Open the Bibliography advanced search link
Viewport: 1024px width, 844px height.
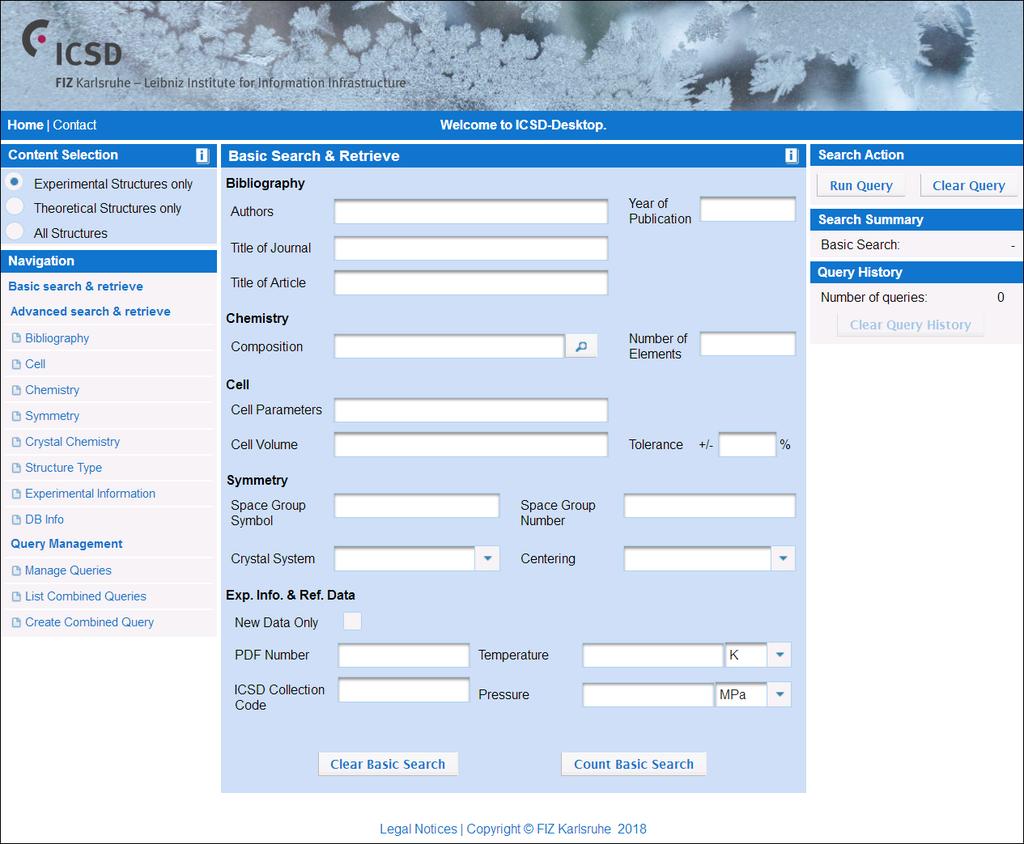57,338
